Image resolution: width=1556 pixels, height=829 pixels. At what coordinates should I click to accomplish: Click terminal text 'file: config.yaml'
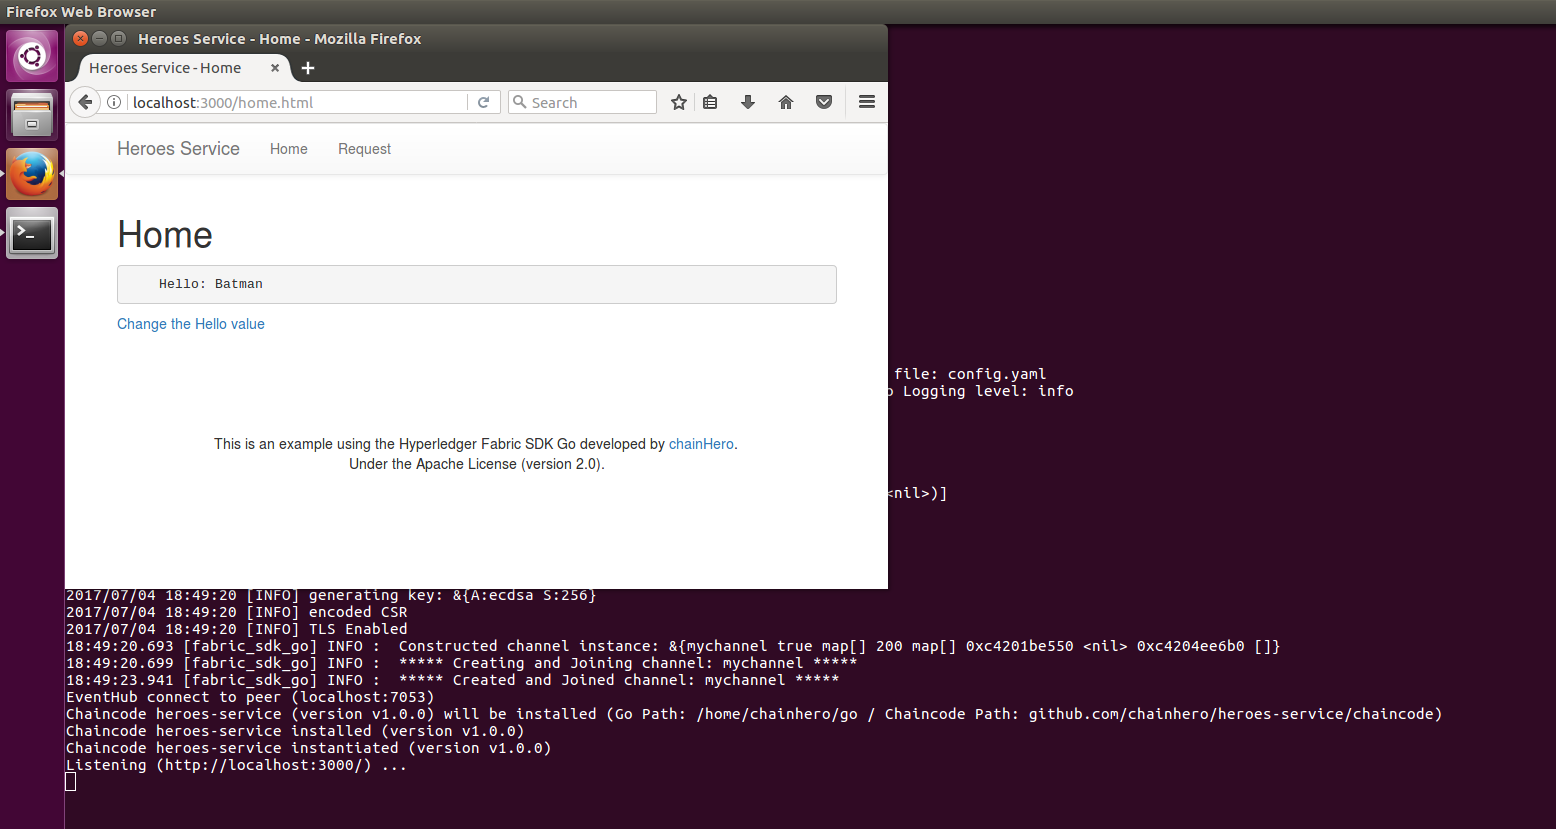click(970, 374)
